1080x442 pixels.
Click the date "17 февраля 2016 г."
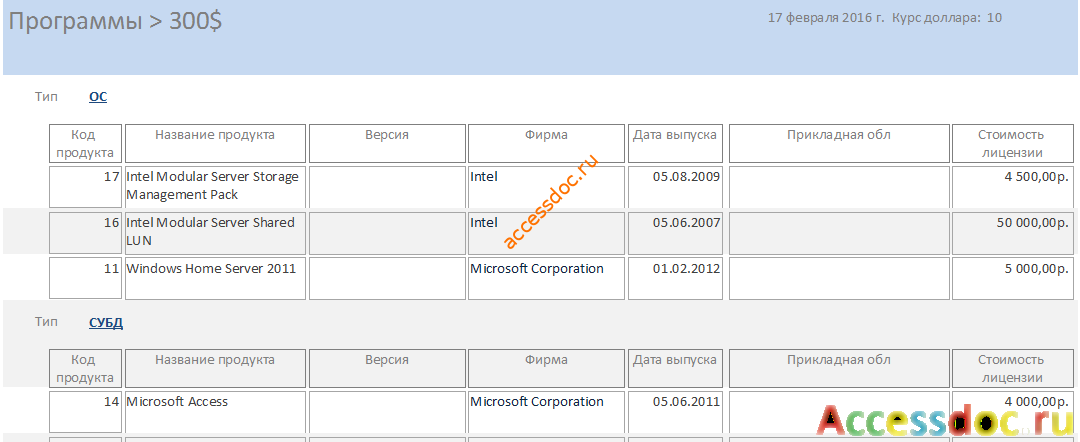tap(826, 18)
